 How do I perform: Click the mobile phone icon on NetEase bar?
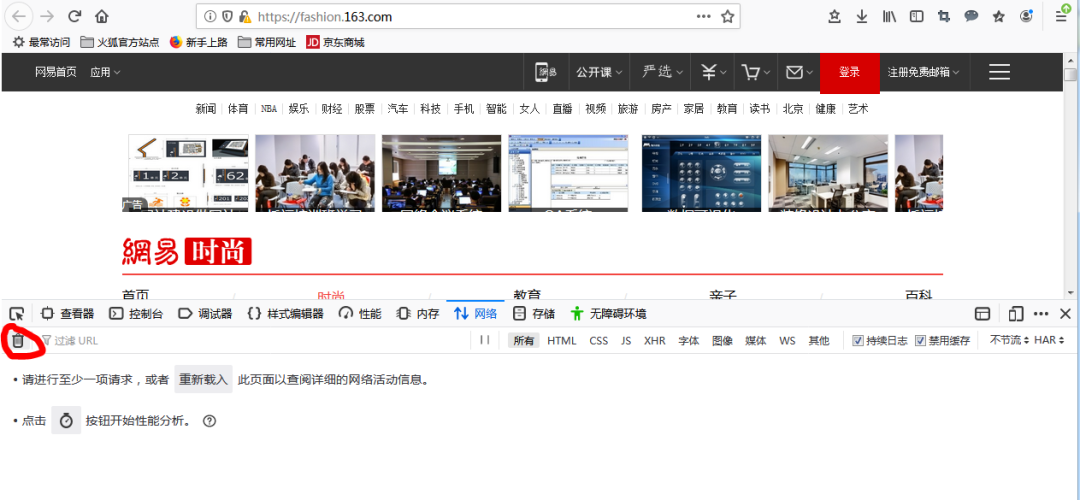tap(546, 72)
